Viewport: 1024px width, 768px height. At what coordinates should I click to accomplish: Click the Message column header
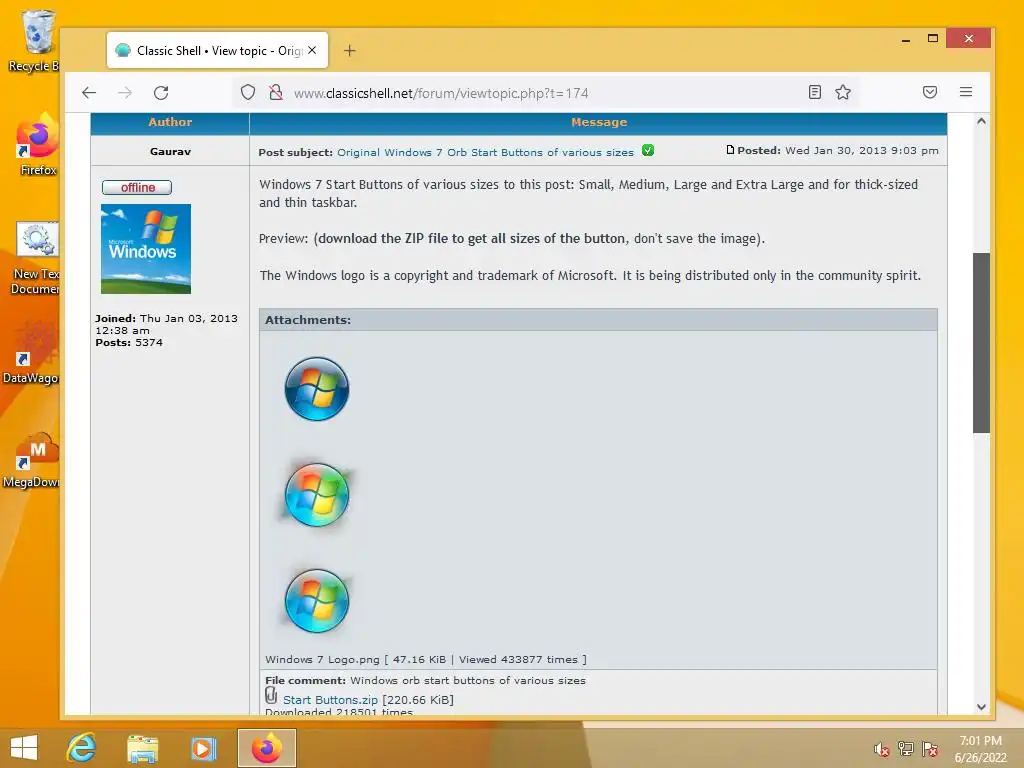(599, 122)
